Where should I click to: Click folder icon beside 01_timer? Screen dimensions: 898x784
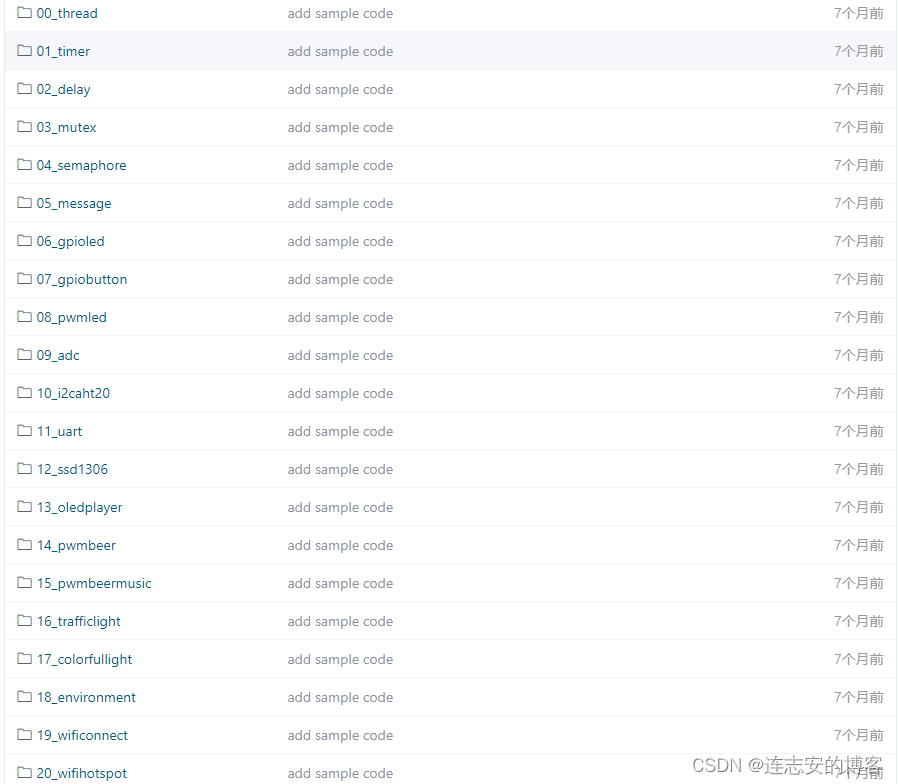[24, 50]
